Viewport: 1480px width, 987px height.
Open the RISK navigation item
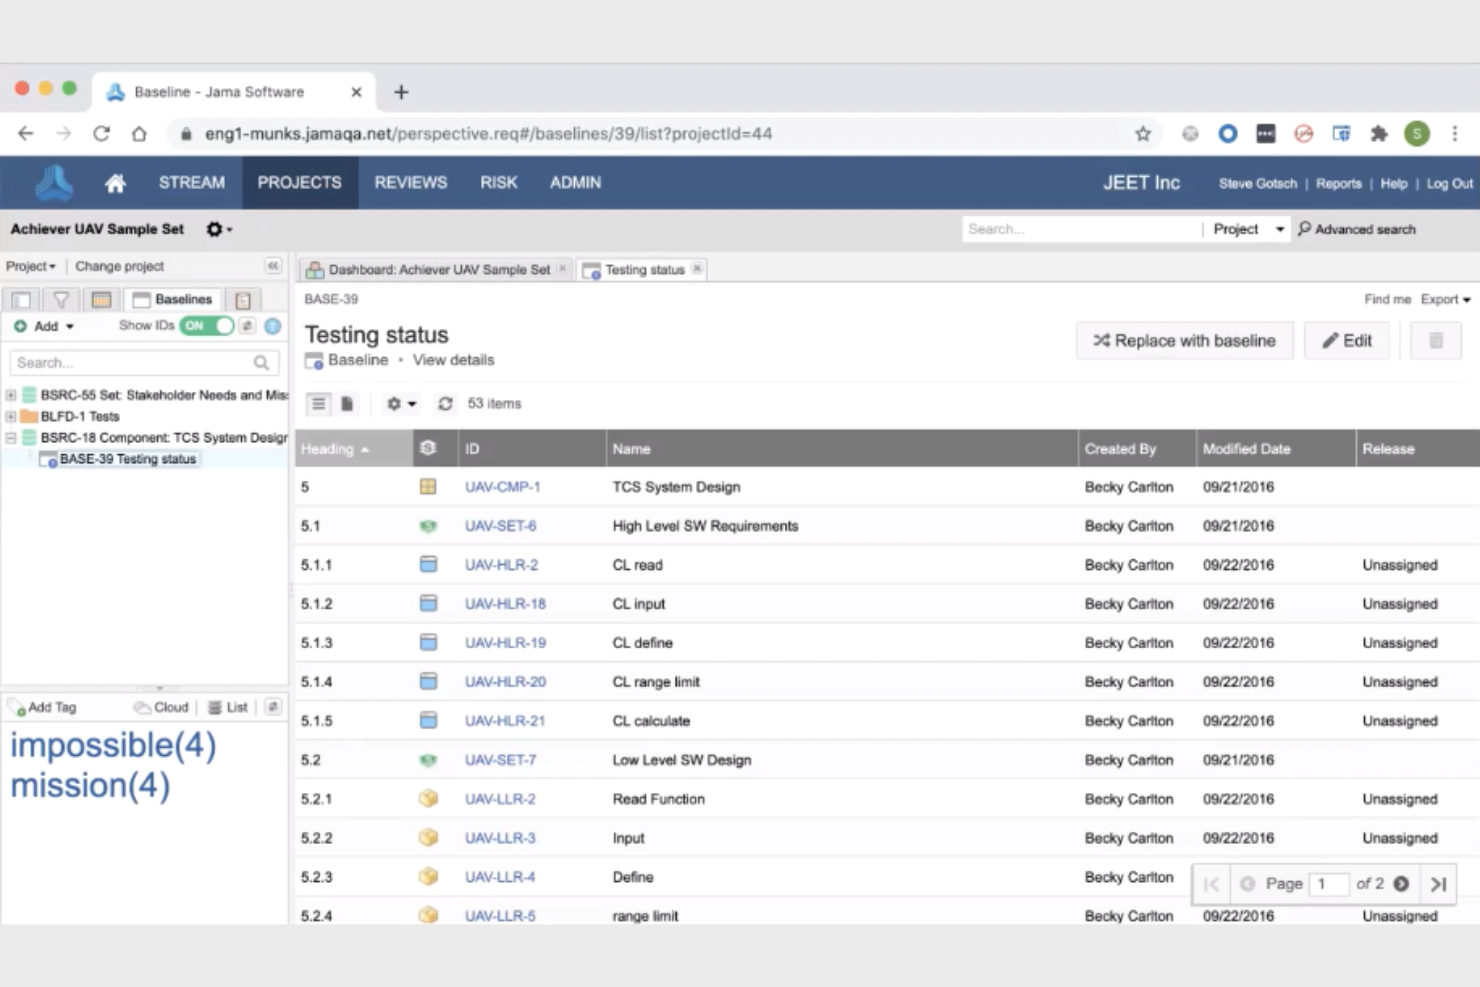pyautogui.click(x=498, y=183)
